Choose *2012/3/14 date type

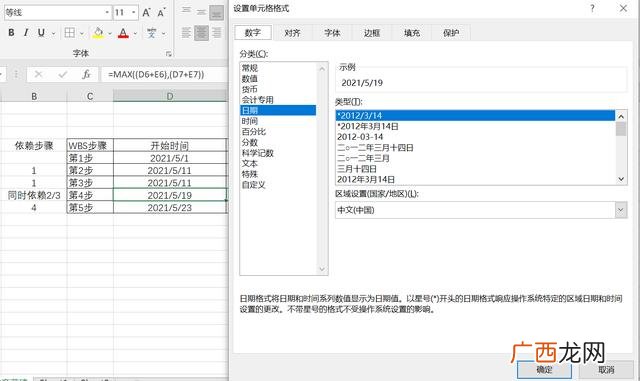point(476,116)
